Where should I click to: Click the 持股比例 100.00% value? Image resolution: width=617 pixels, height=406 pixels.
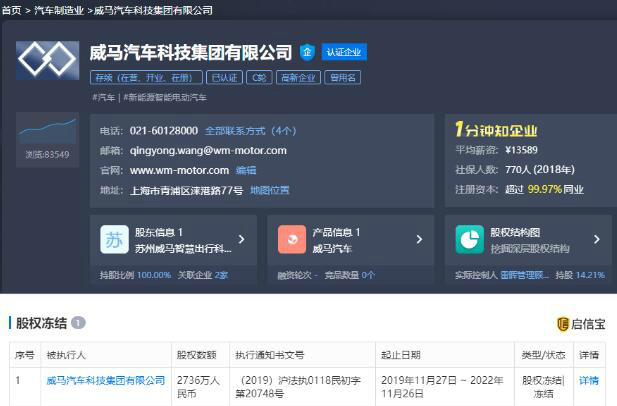(154, 275)
